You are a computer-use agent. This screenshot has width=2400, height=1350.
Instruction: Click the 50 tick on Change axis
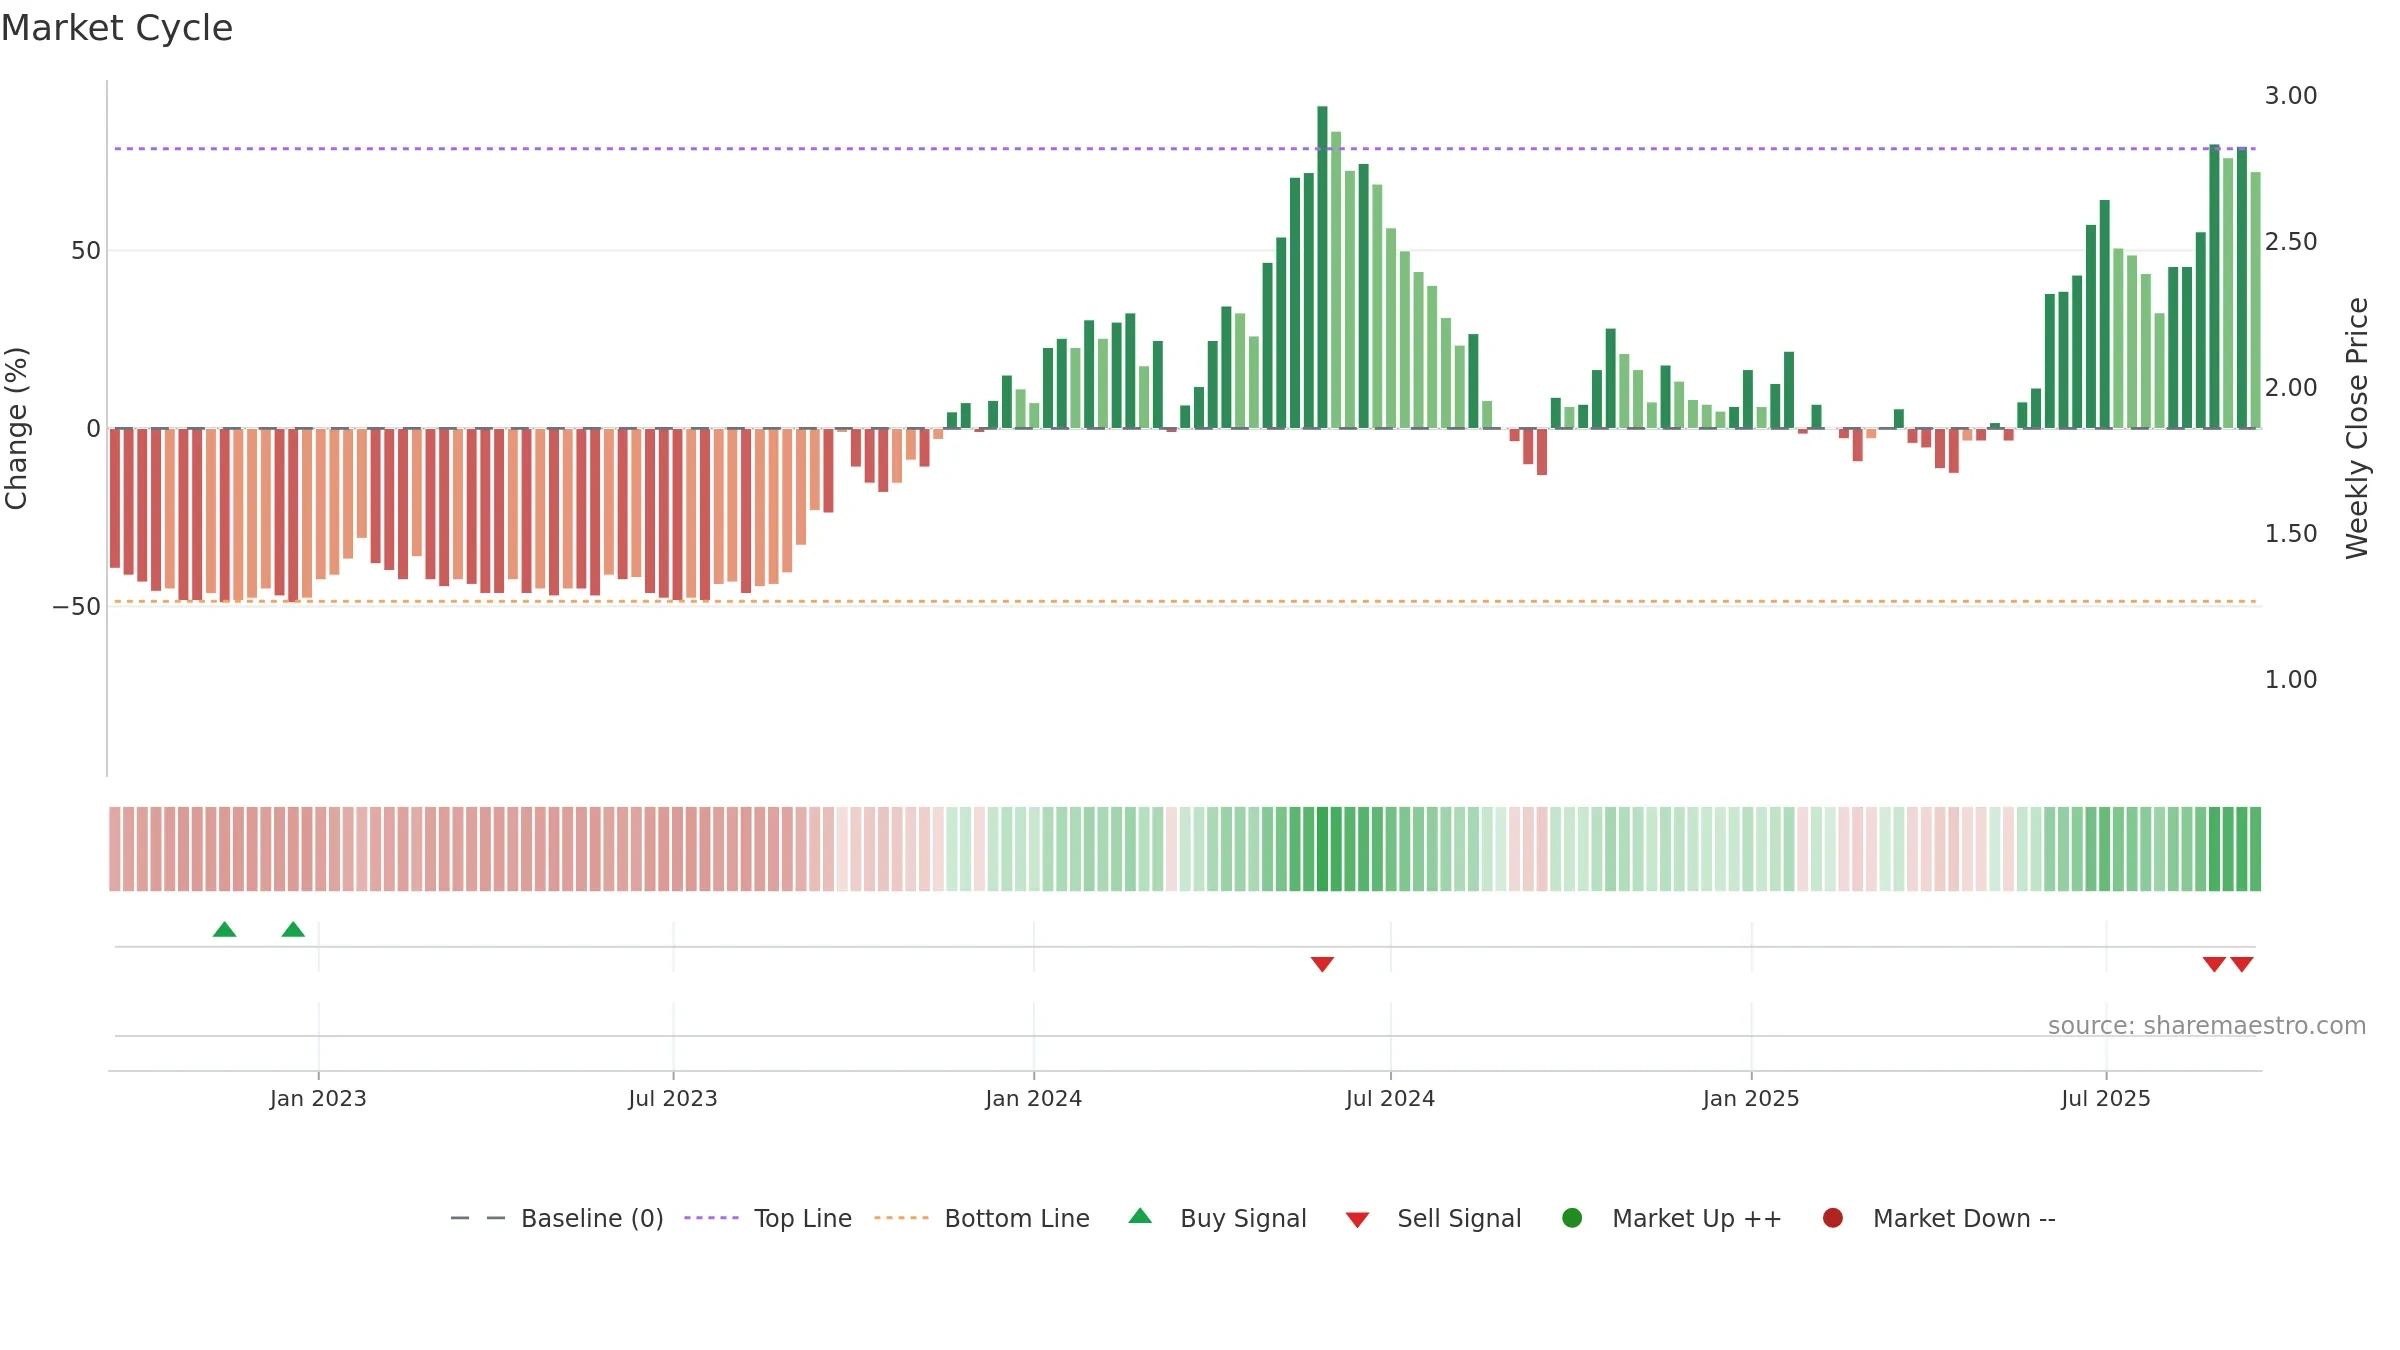click(86, 251)
